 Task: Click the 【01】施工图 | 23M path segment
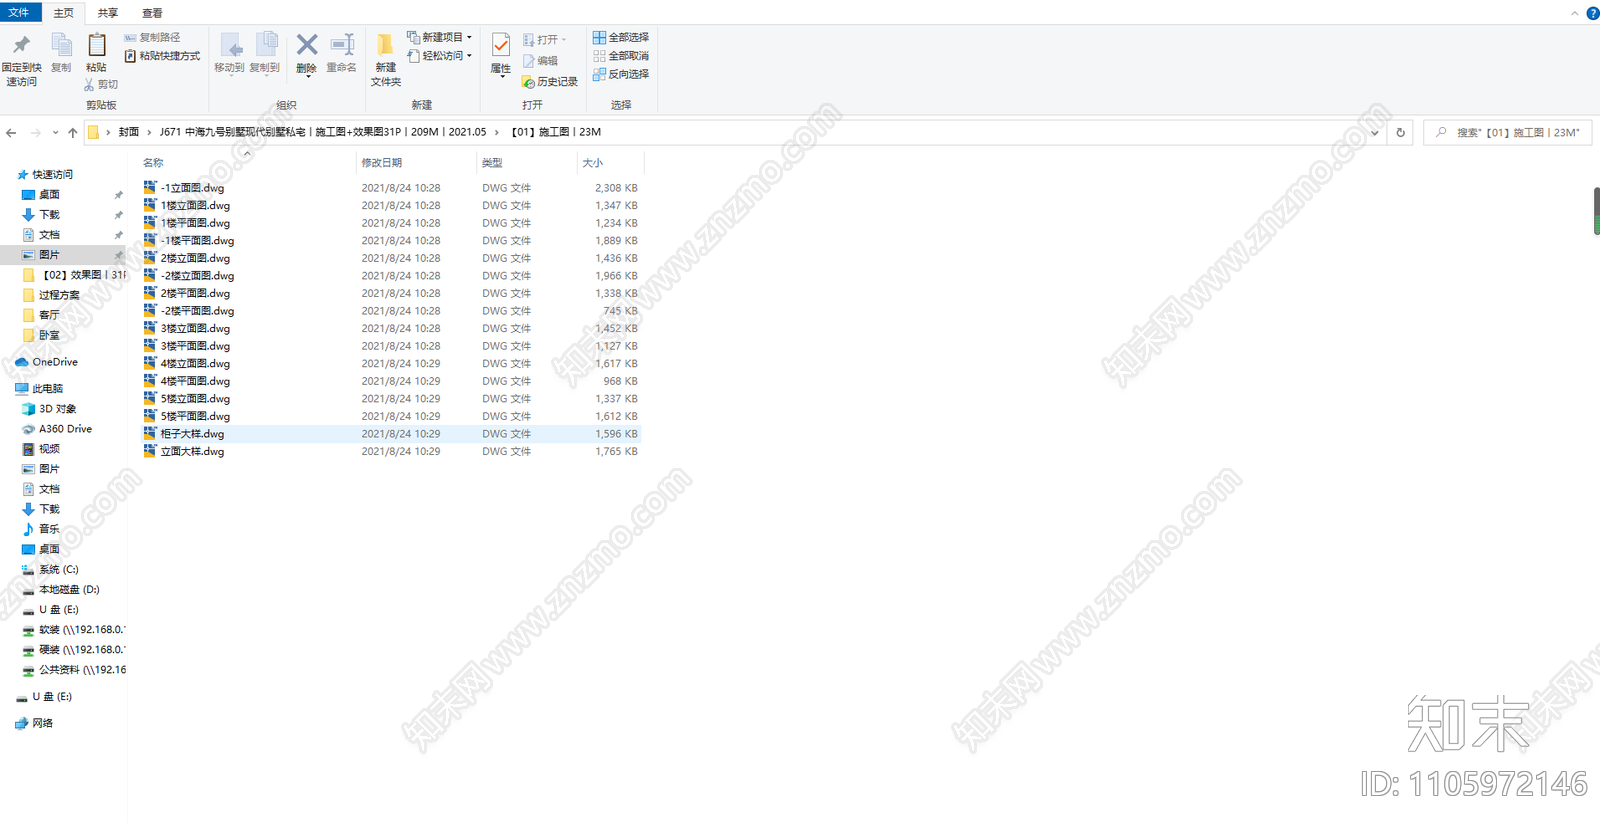click(x=556, y=132)
